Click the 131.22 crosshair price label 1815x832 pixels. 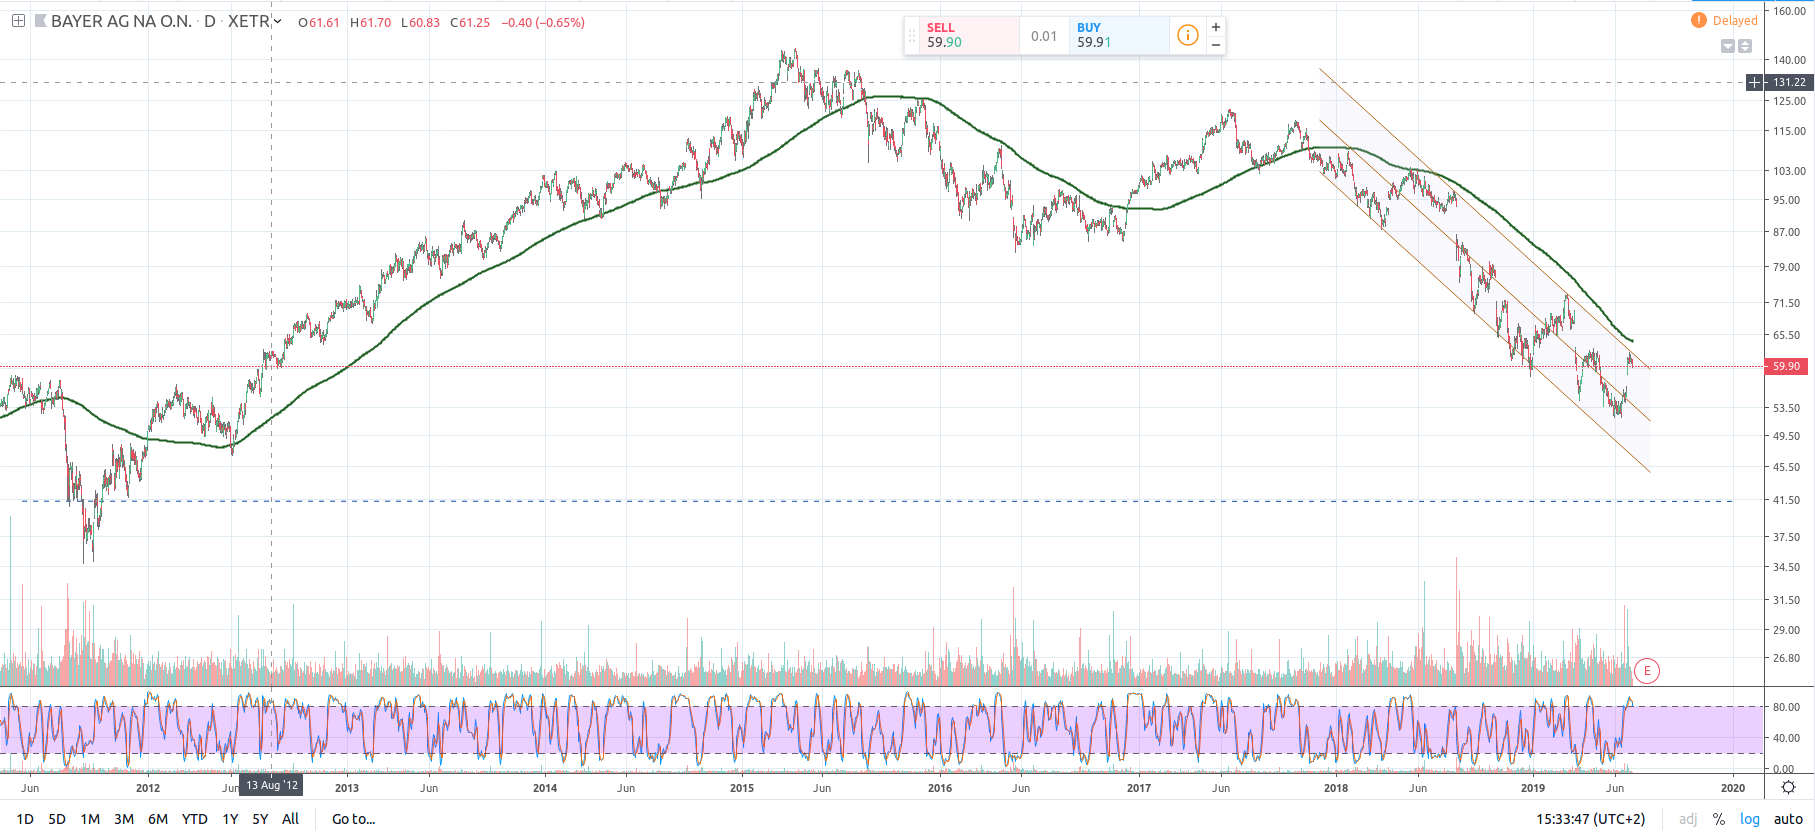pyautogui.click(x=1789, y=83)
